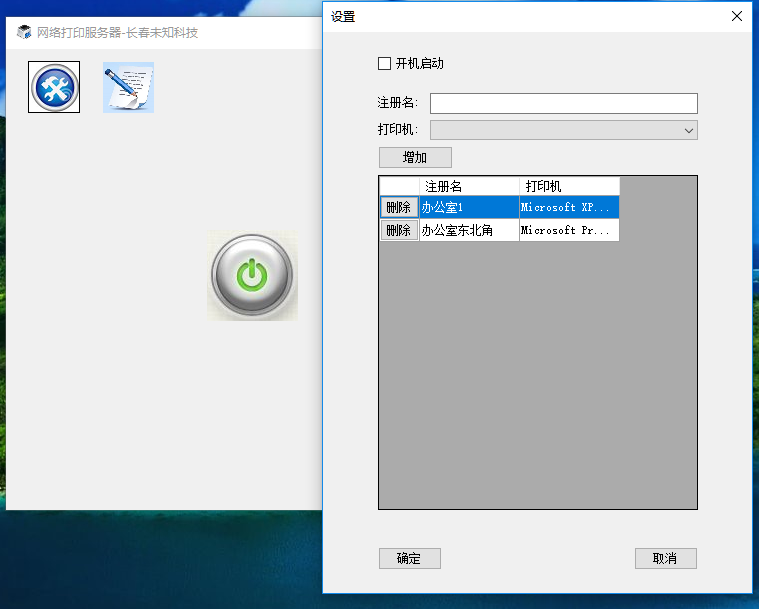Close the 设置 dialog with the X
Image resolution: width=759 pixels, height=609 pixels.
coord(737,16)
